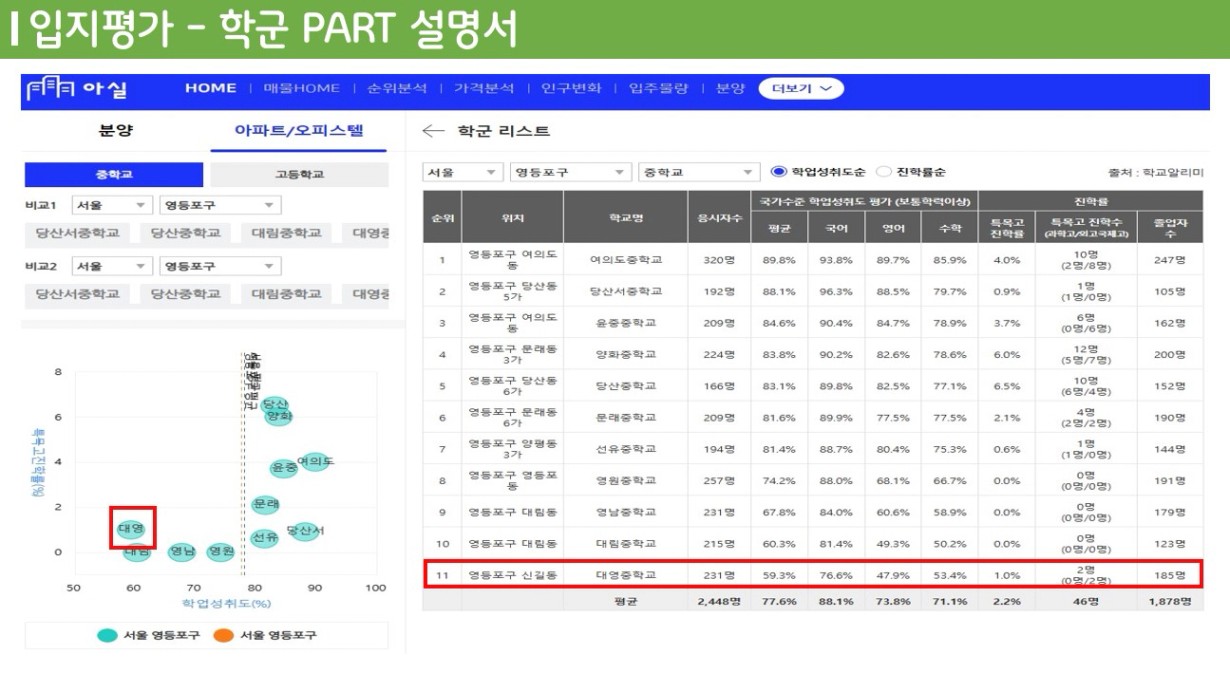Click 양화중학교 in the school table

(626, 354)
